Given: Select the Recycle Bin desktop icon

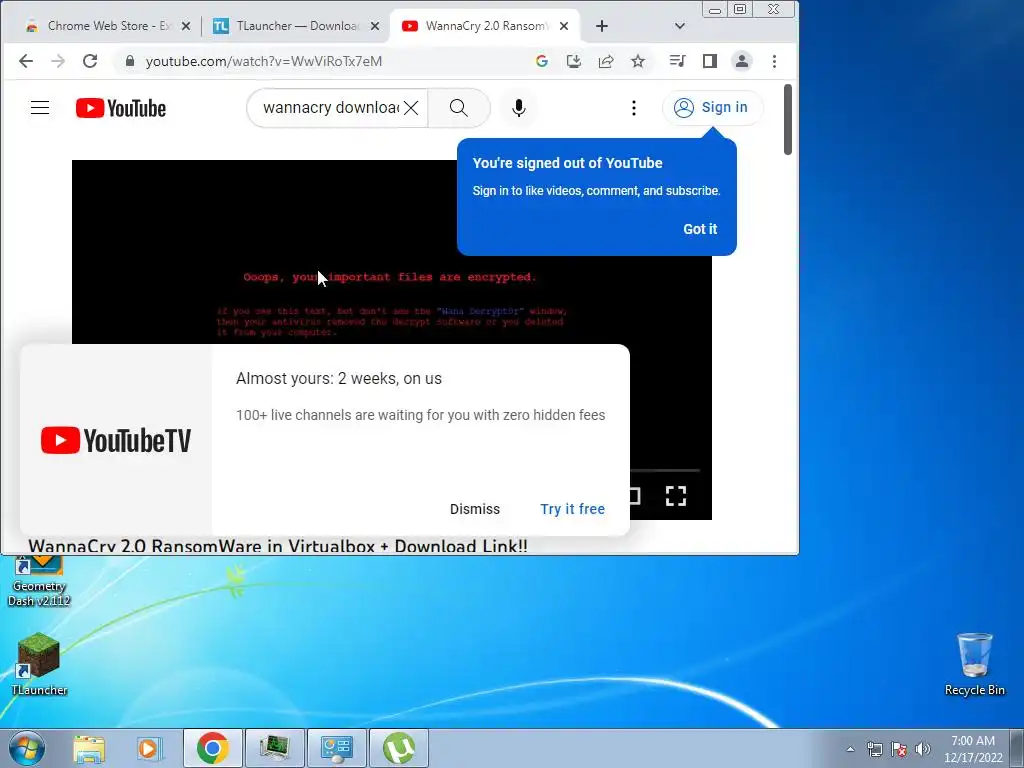Looking at the screenshot, I should 974,664.
